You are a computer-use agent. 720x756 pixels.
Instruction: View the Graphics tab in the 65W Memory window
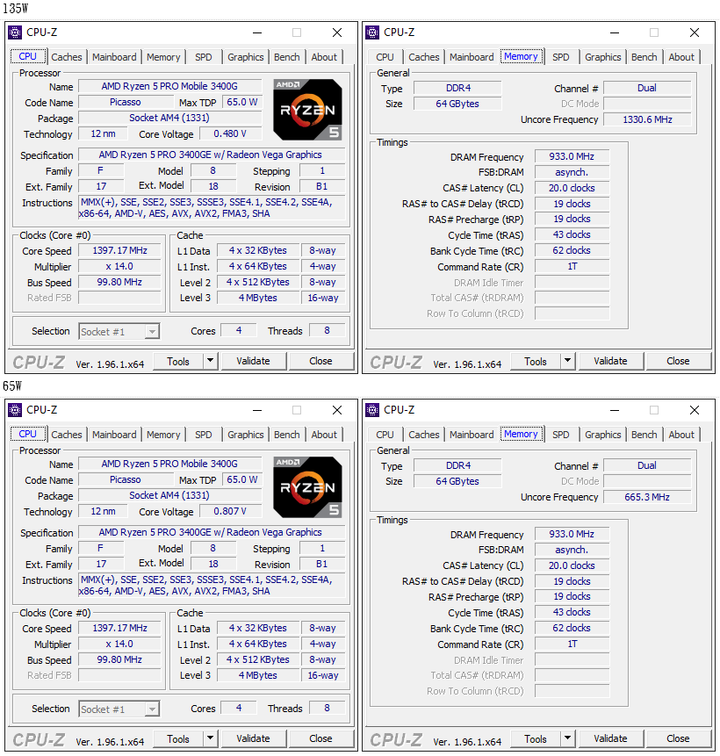click(x=603, y=434)
